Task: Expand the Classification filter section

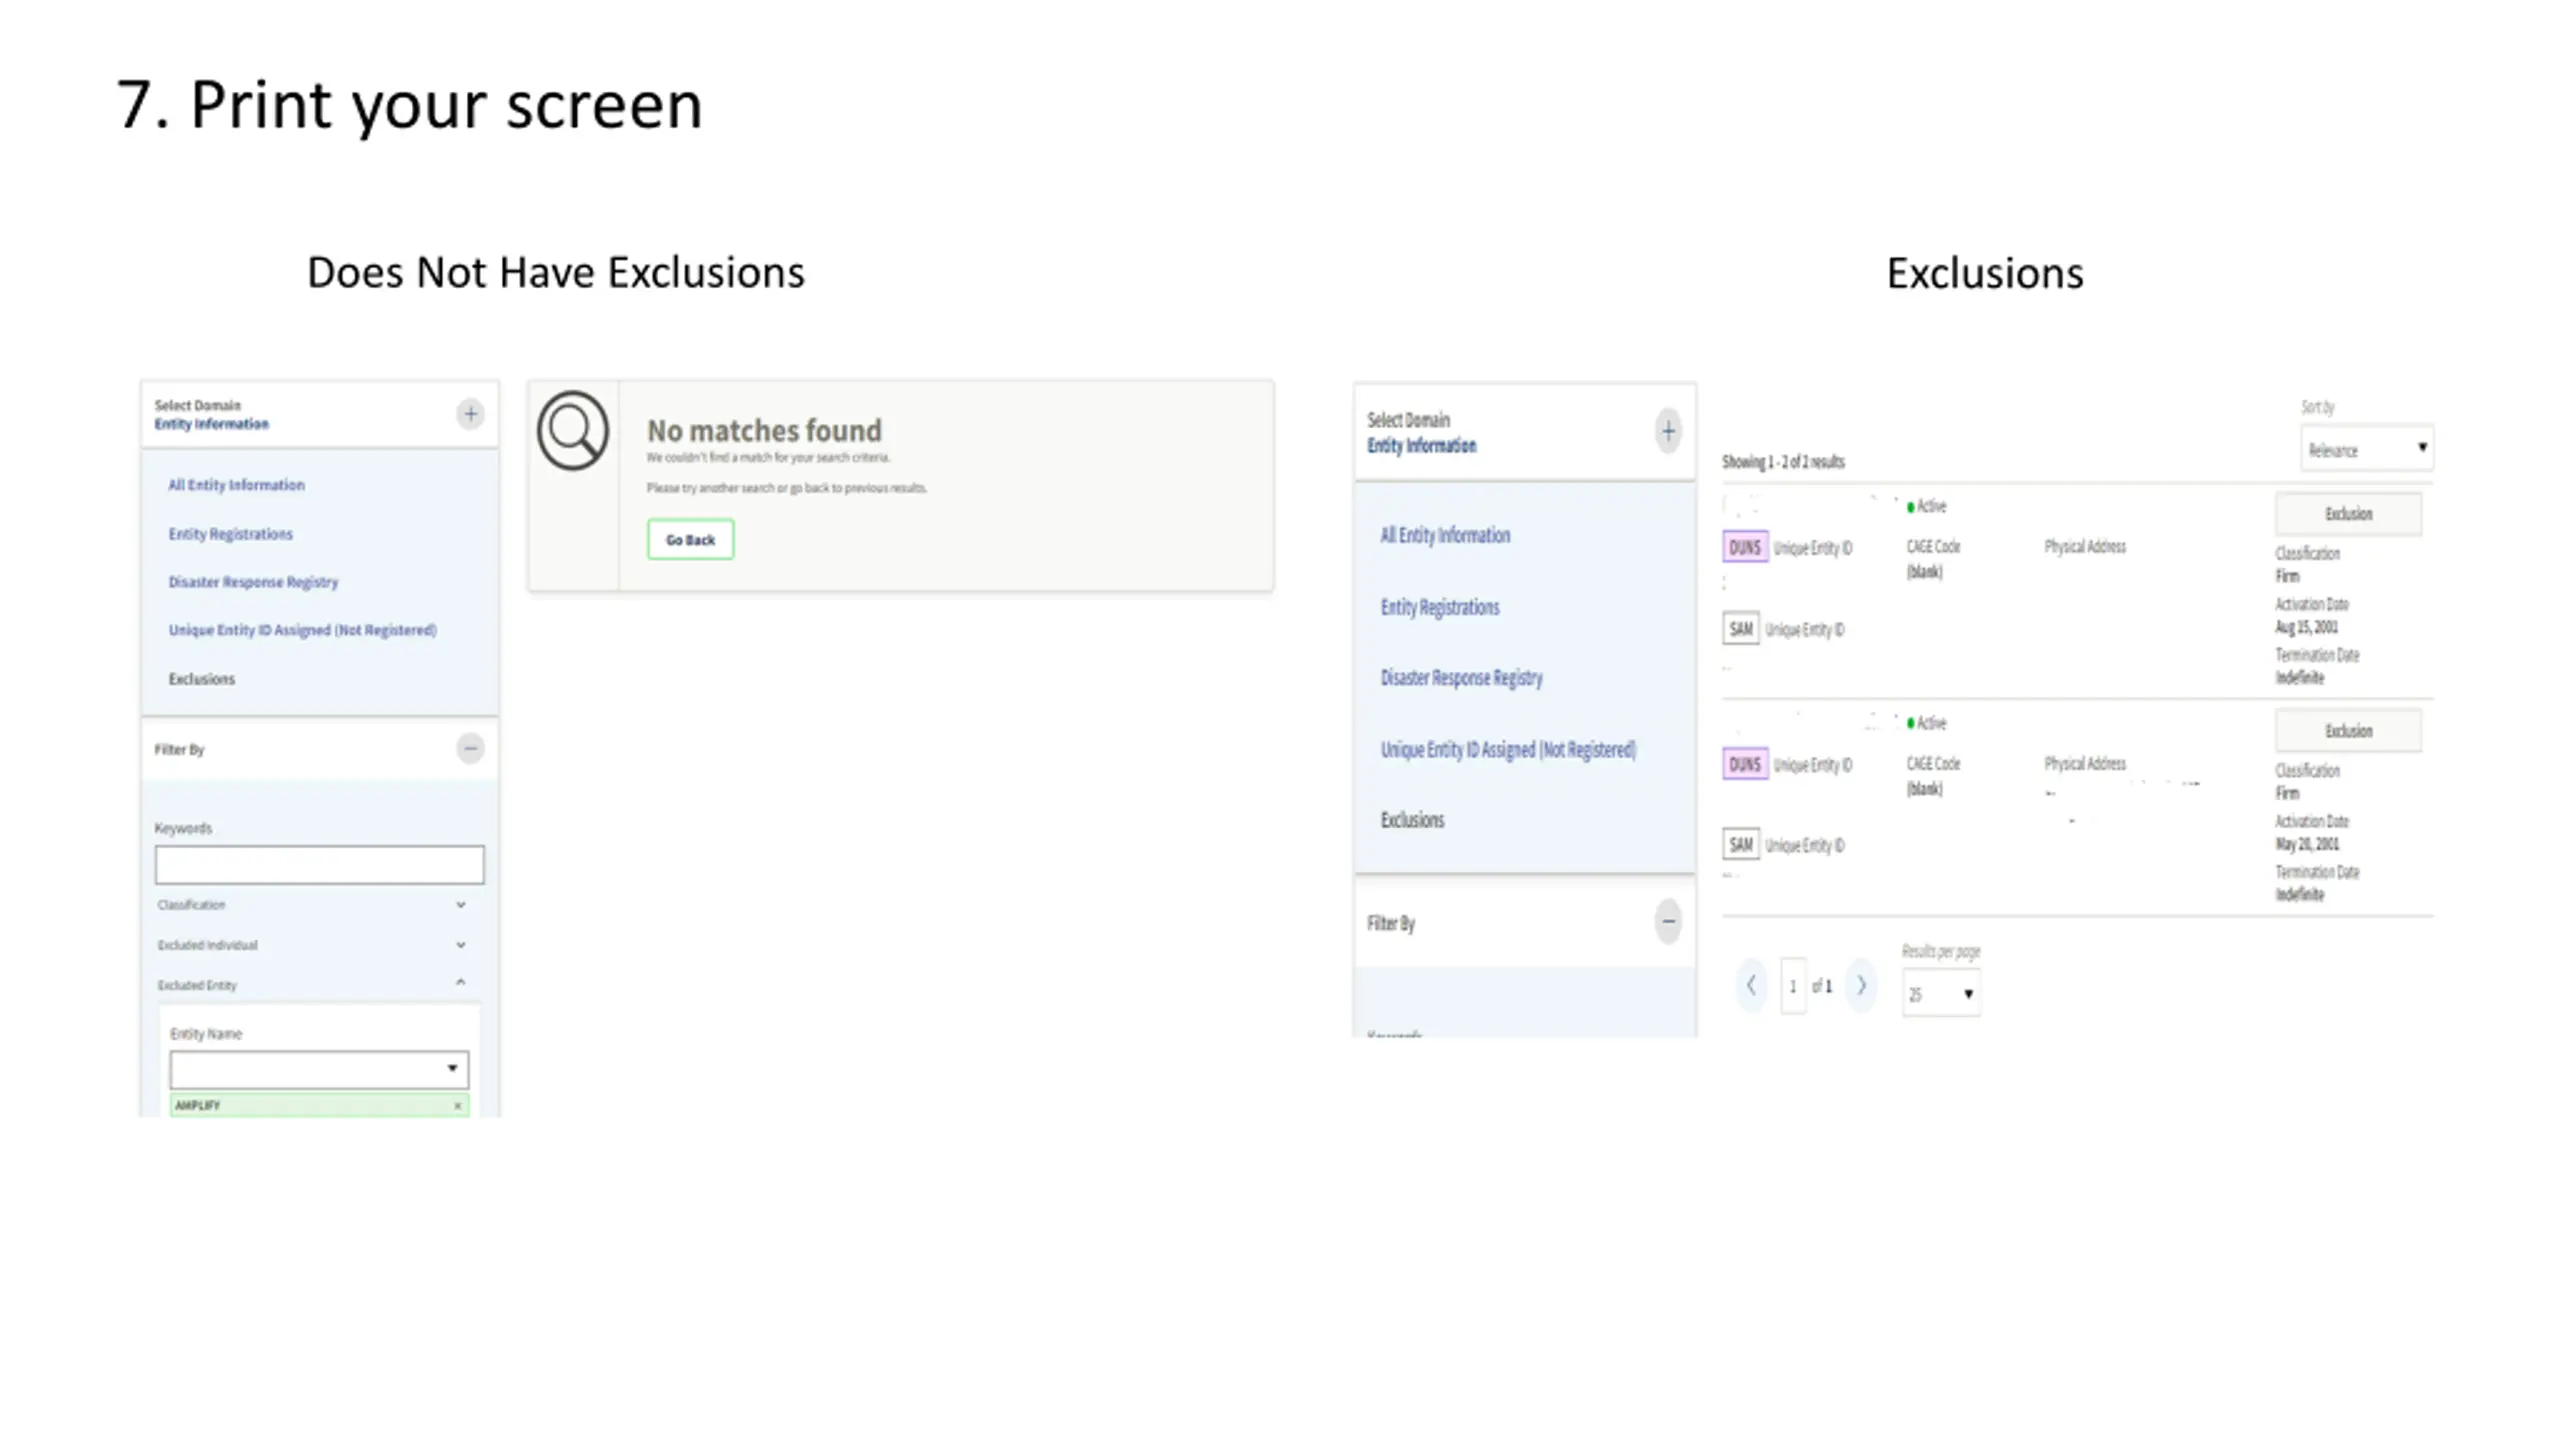Action: [312, 905]
